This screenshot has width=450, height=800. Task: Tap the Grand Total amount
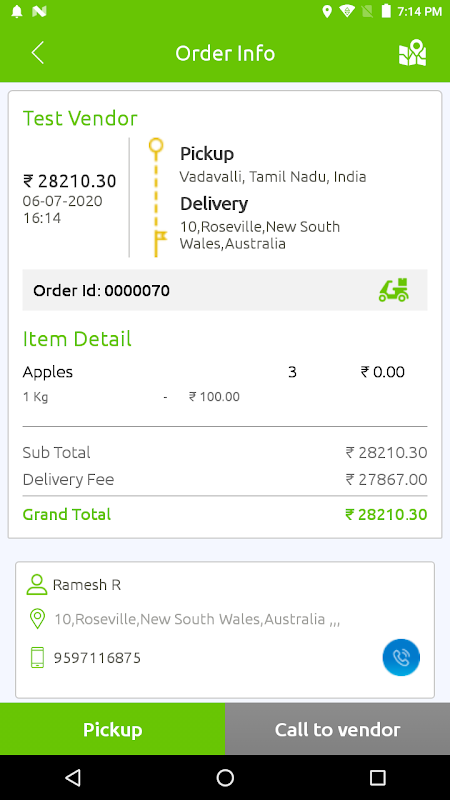coord(386,514)
